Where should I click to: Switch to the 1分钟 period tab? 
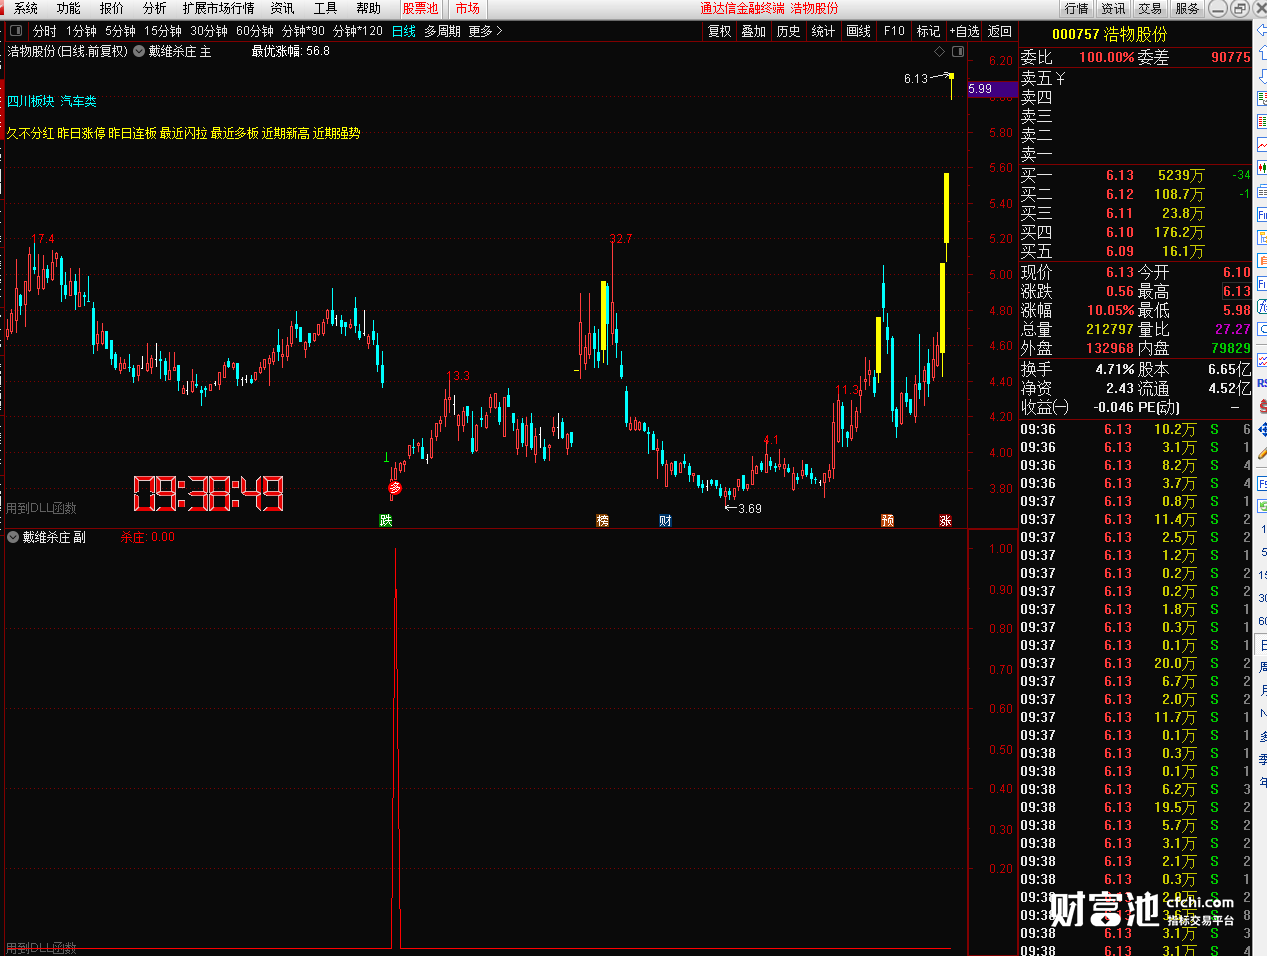[81, 31]
